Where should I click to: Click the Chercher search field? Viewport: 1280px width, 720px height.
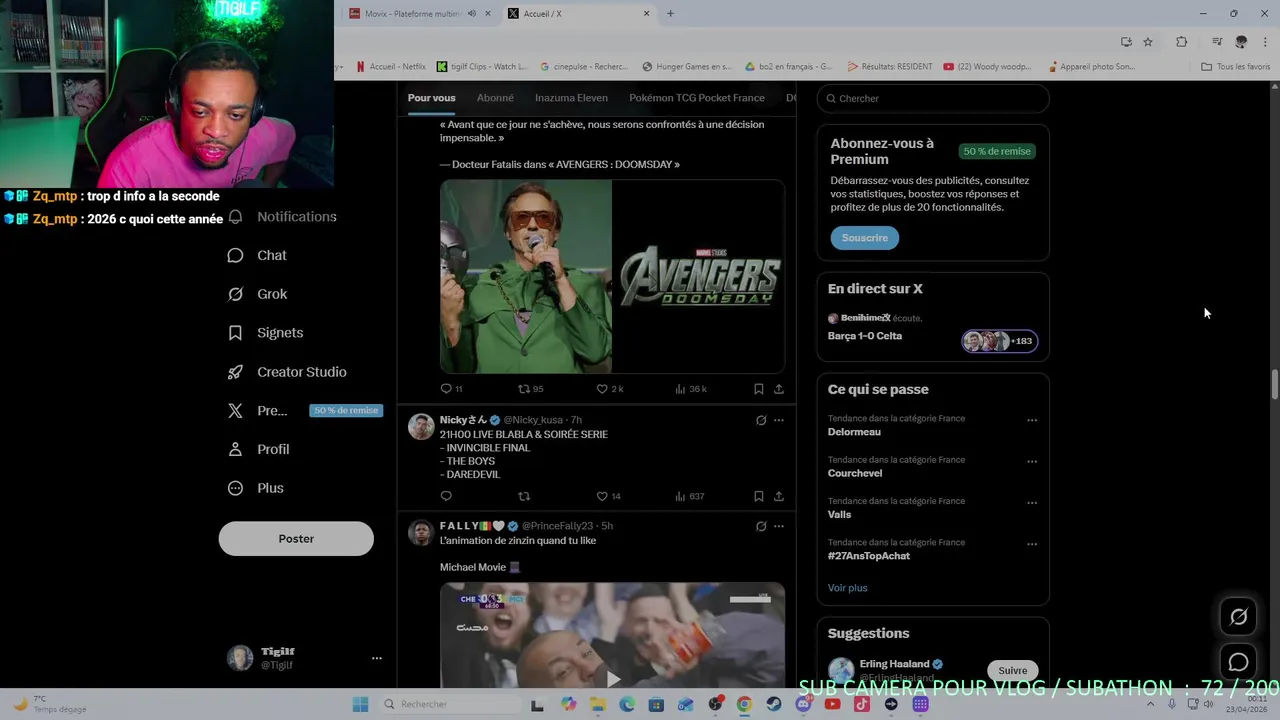click(933, 99)
